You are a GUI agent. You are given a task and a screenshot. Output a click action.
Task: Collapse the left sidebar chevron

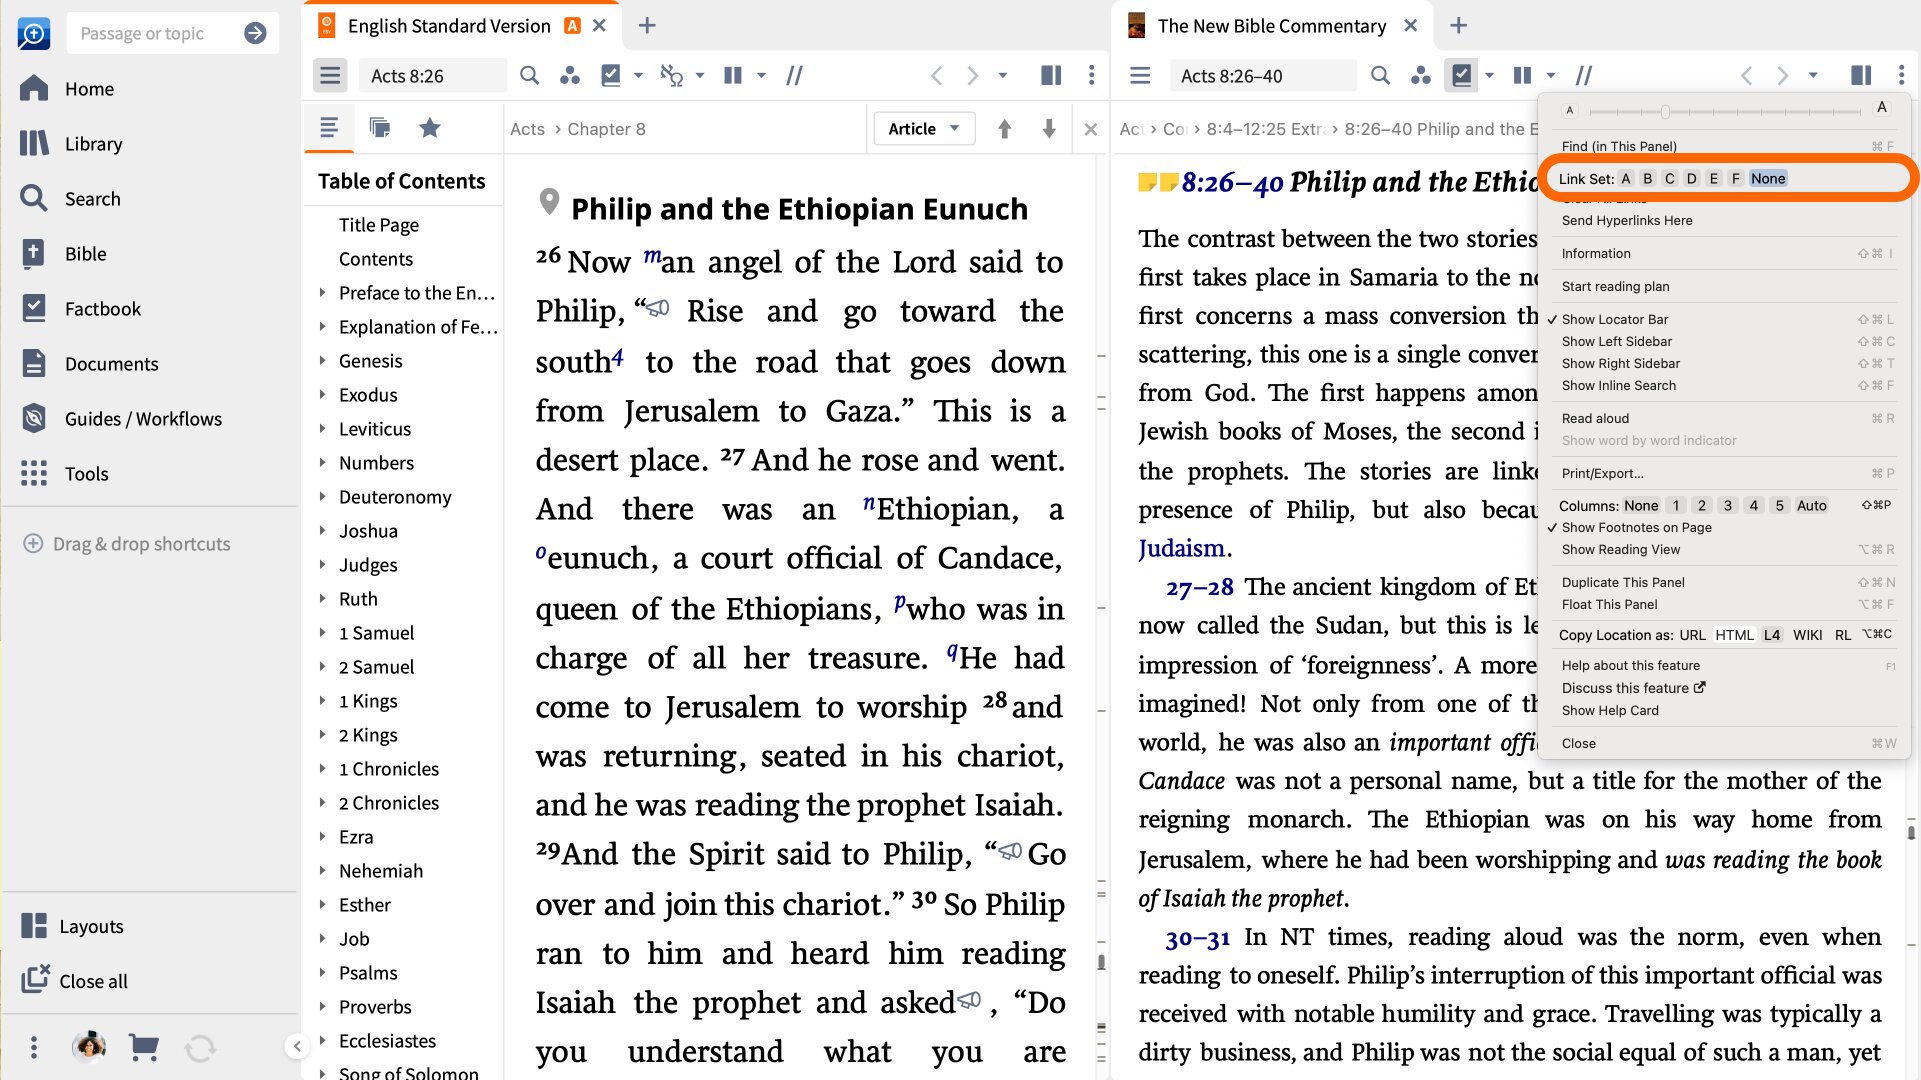pos(297,1046)
